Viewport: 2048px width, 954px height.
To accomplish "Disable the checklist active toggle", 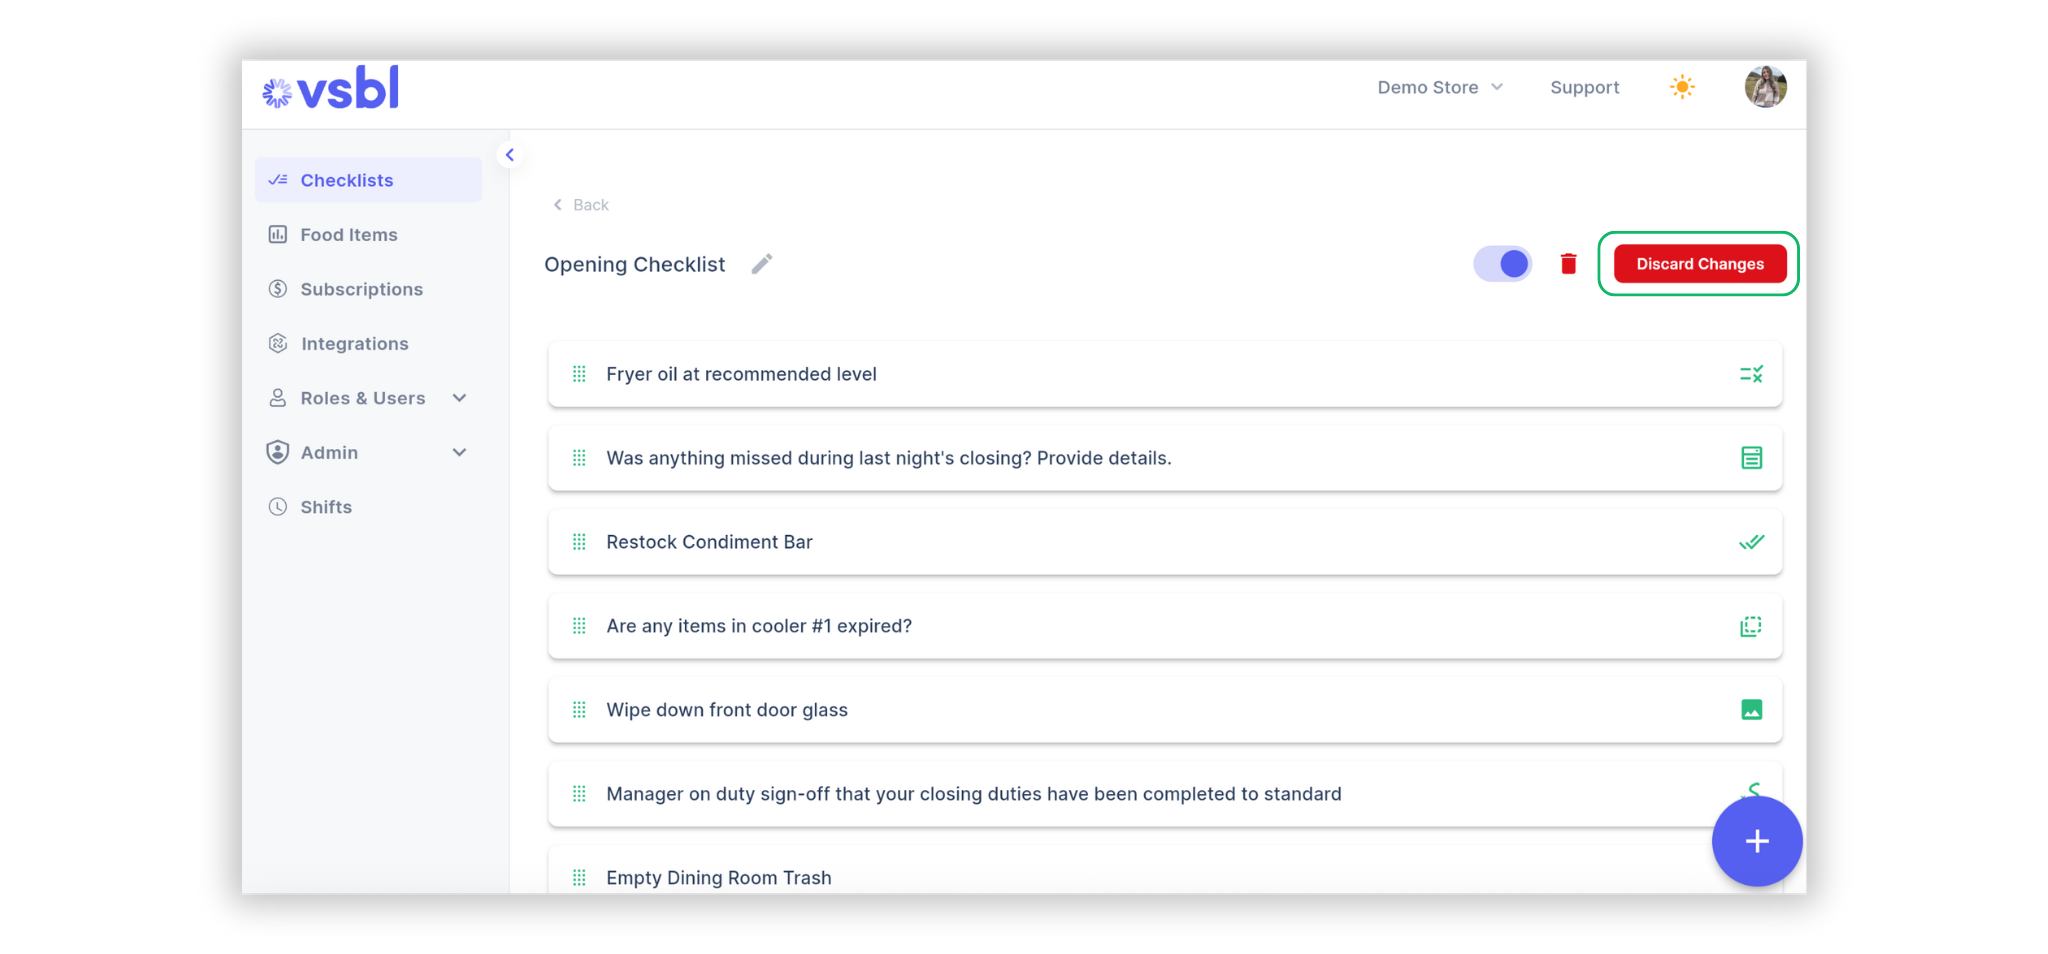I will [1503, 263].
